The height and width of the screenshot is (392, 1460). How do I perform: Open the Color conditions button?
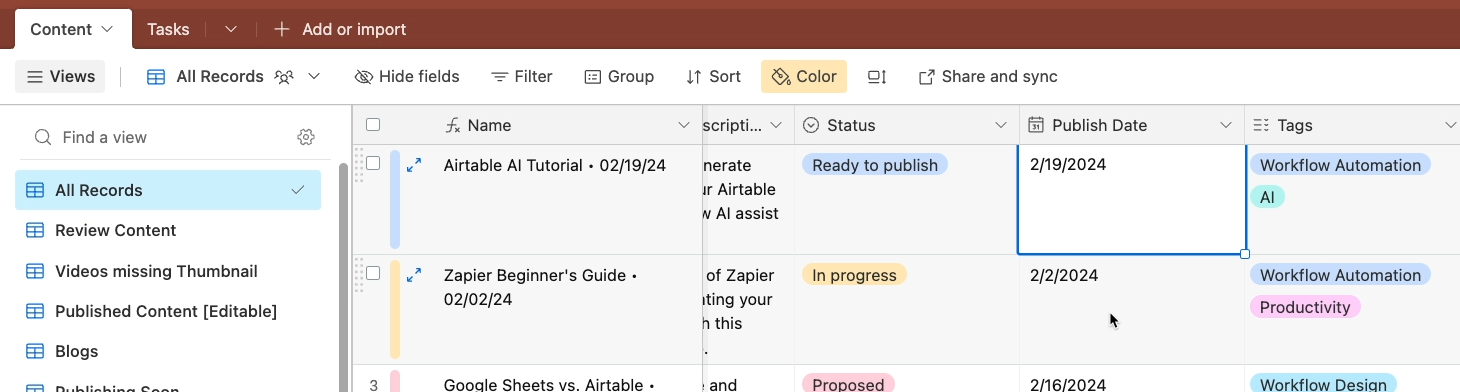[804, 77]
